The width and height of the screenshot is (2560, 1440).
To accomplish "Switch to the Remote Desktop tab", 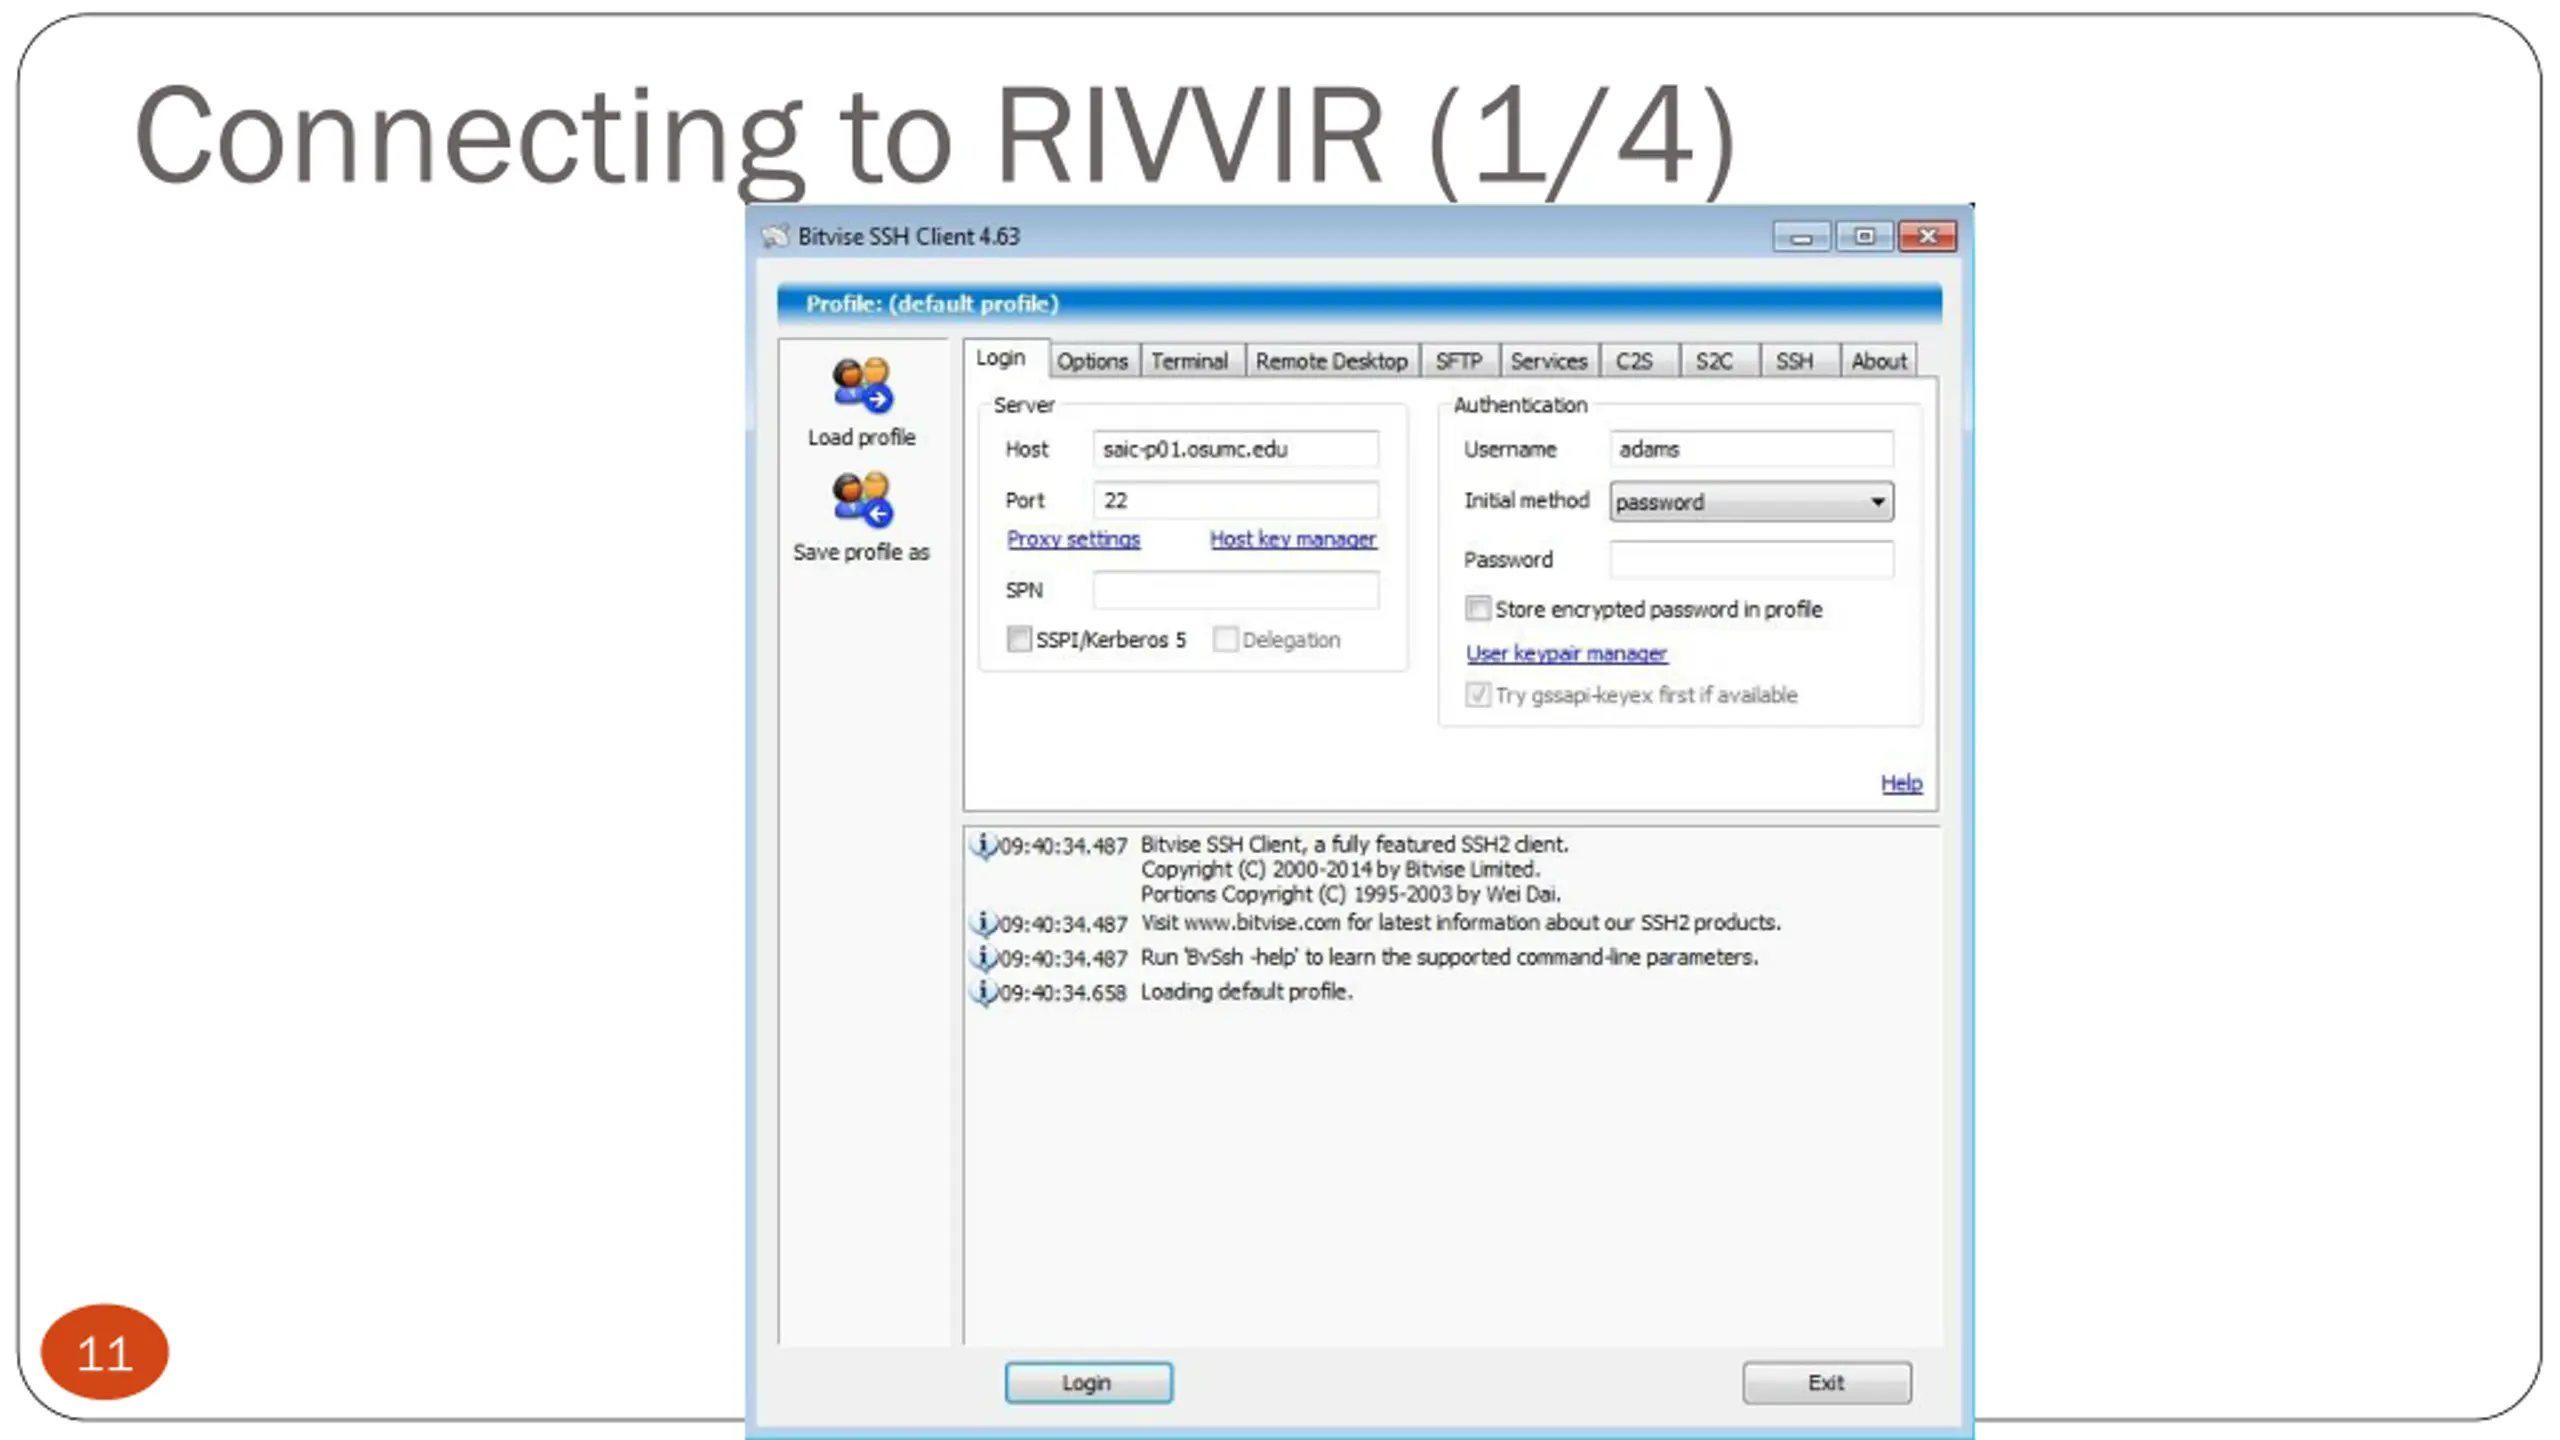I will (1331, 361).
